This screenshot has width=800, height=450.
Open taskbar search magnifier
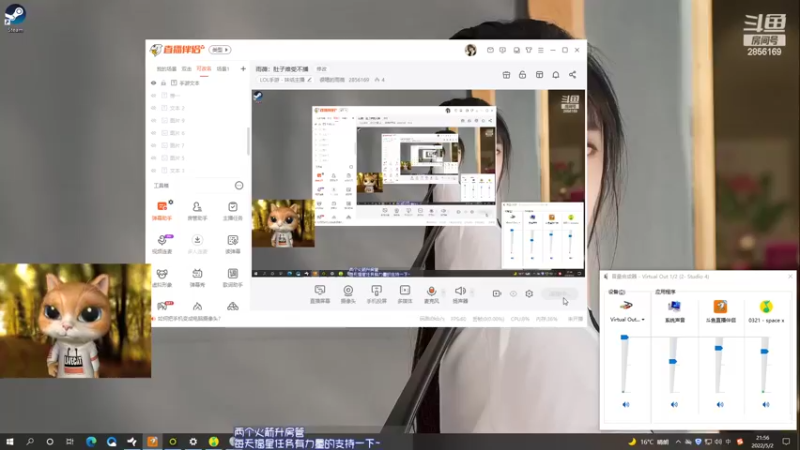pyautogui.click(x=30, y=441)
